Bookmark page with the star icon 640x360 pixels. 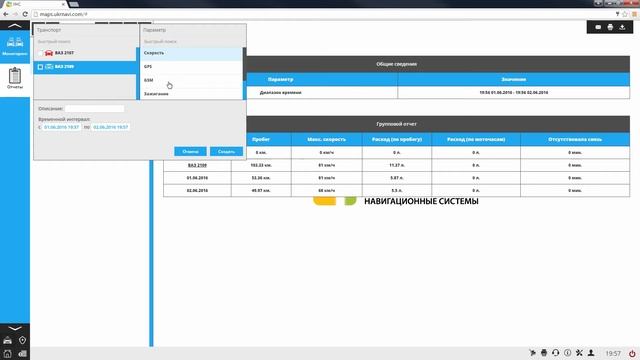pos(624,14)
